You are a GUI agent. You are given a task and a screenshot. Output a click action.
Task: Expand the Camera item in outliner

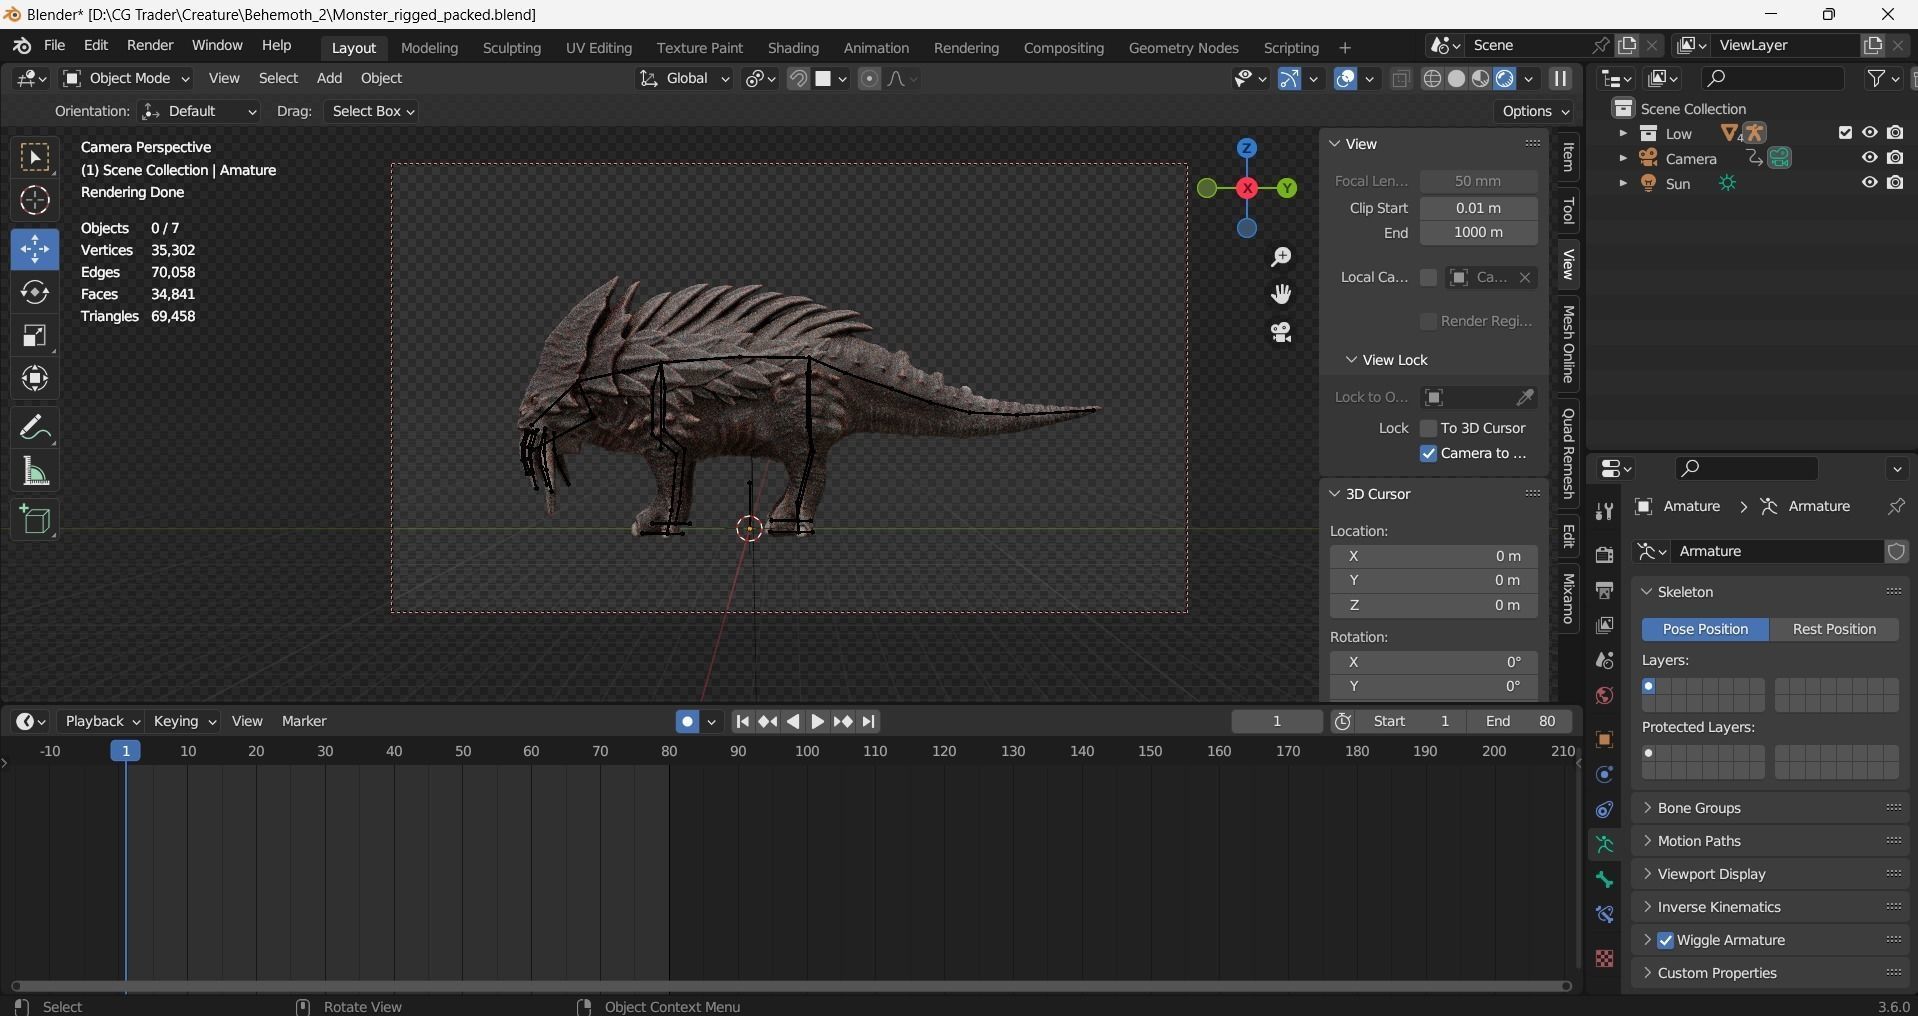1622,158
